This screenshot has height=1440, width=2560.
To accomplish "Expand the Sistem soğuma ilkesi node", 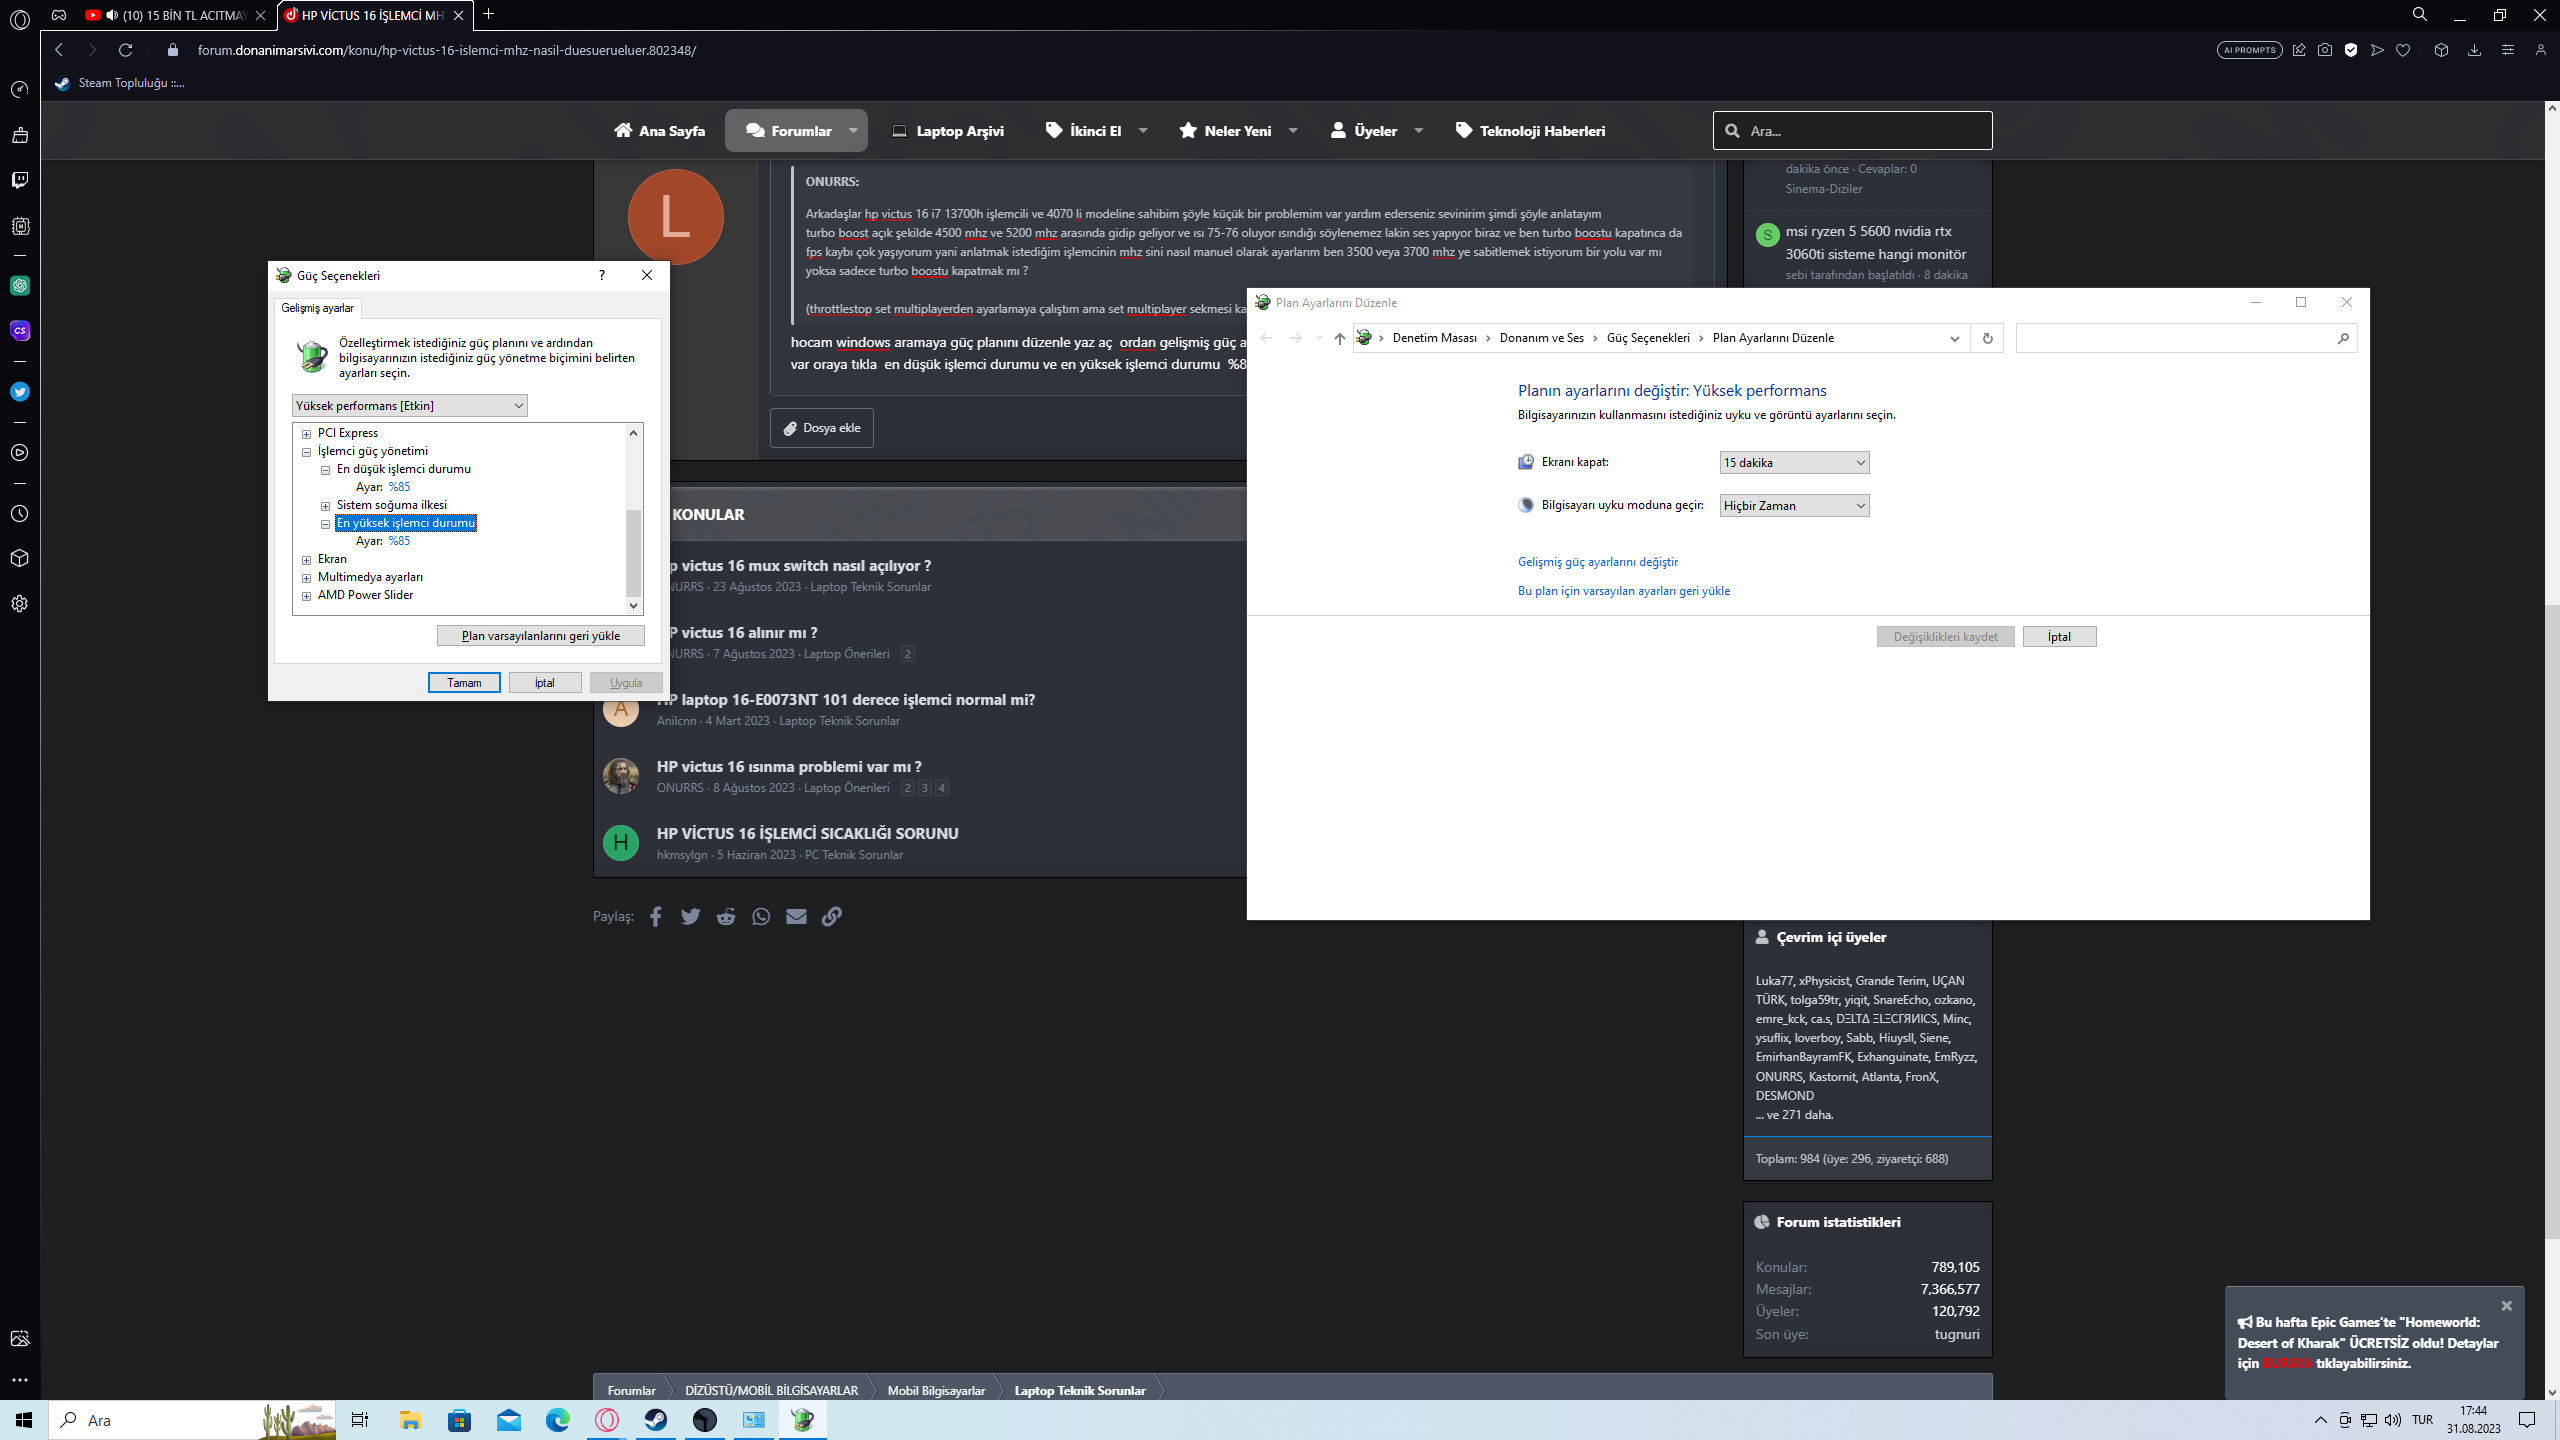I will click(x=326, y=506).
